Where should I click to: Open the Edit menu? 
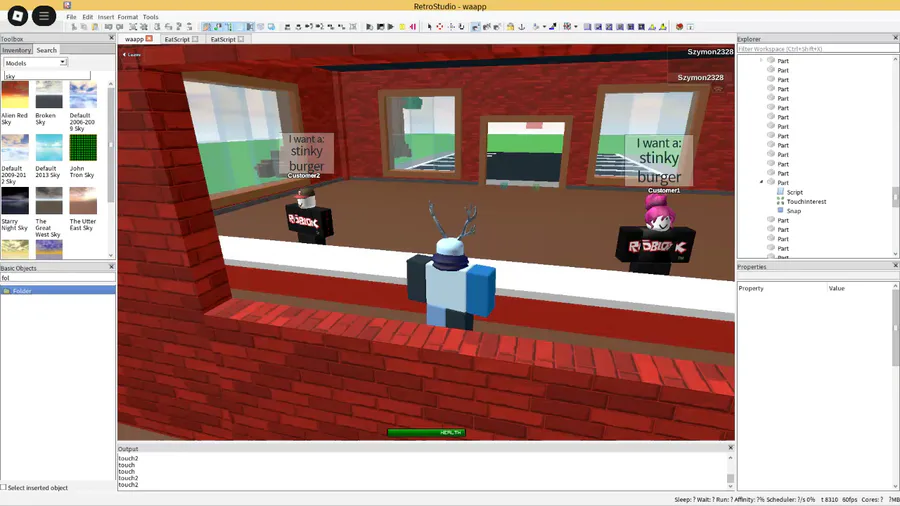click(87, 17)
